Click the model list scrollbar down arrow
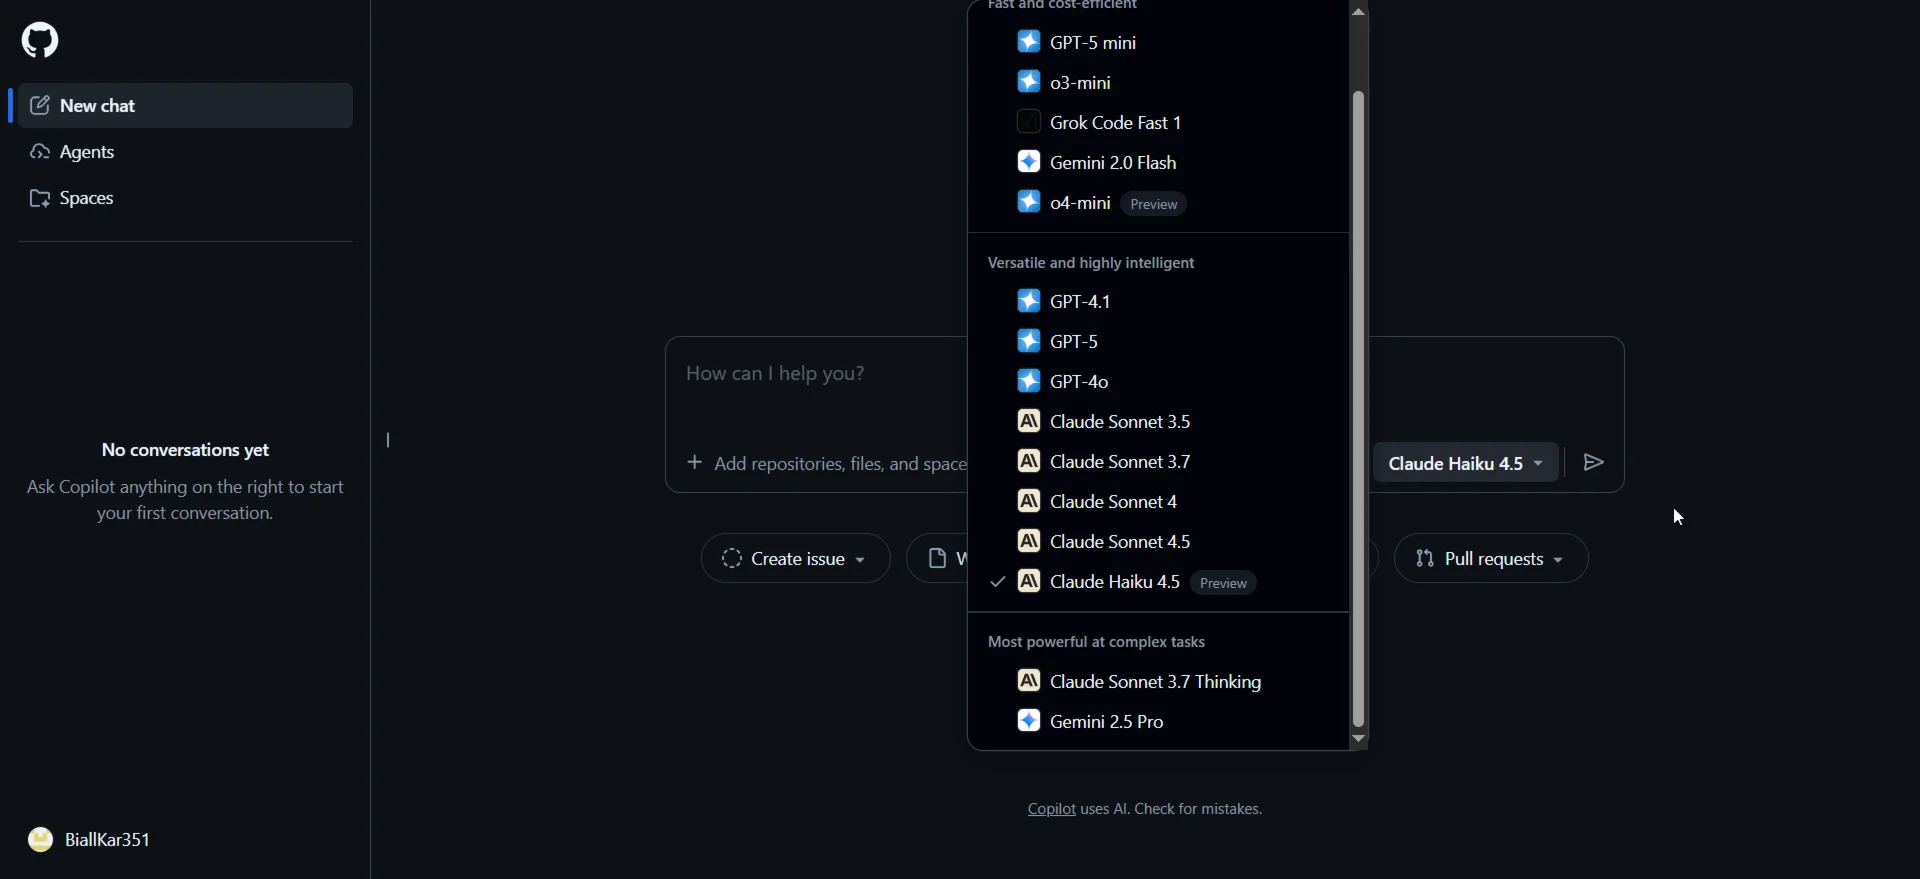This screenshot has width=1920, height=879. coord(1358,738)
